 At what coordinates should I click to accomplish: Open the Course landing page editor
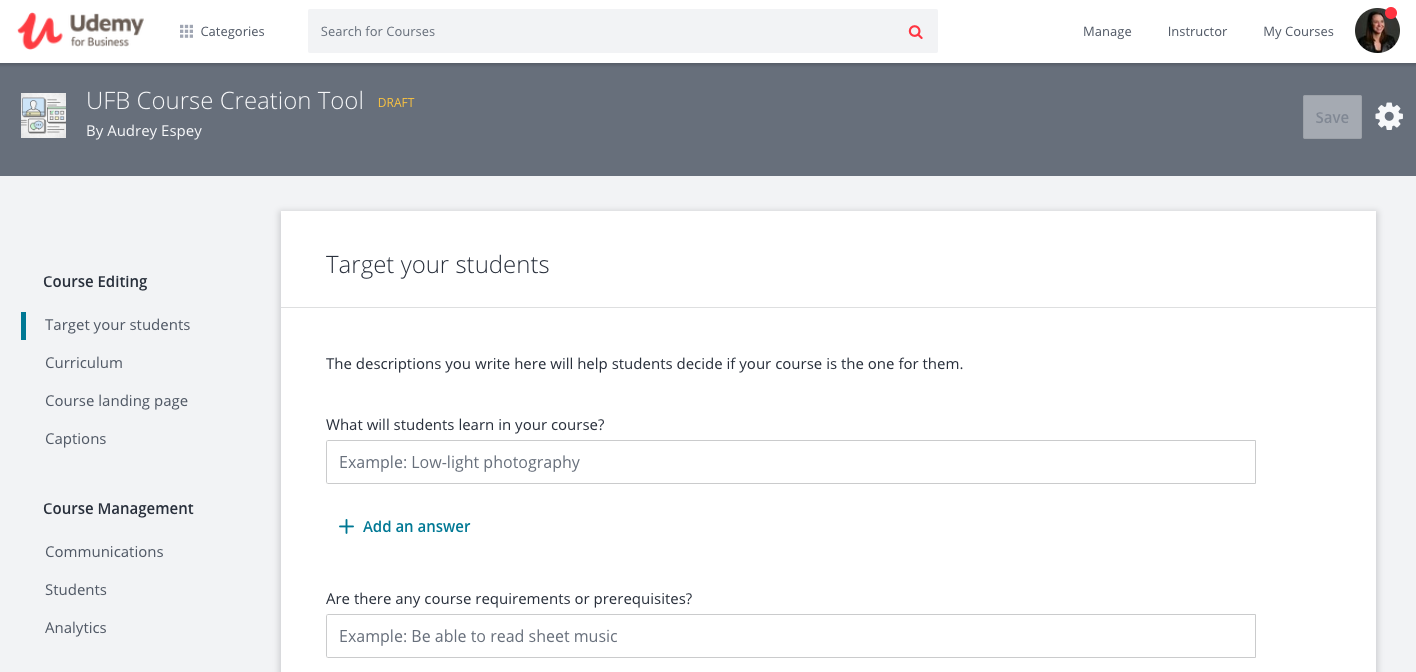116,400
